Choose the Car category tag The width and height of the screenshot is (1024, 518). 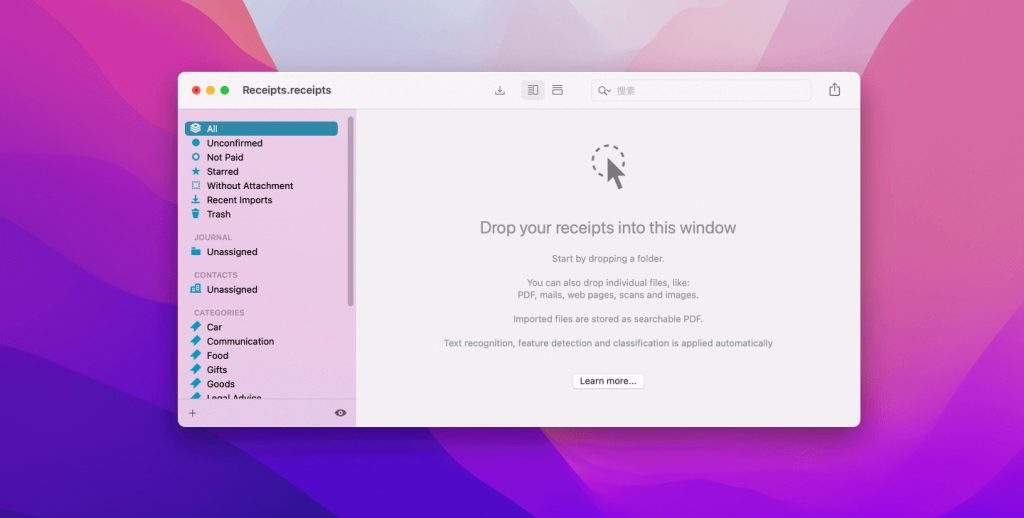pos(214,327)
